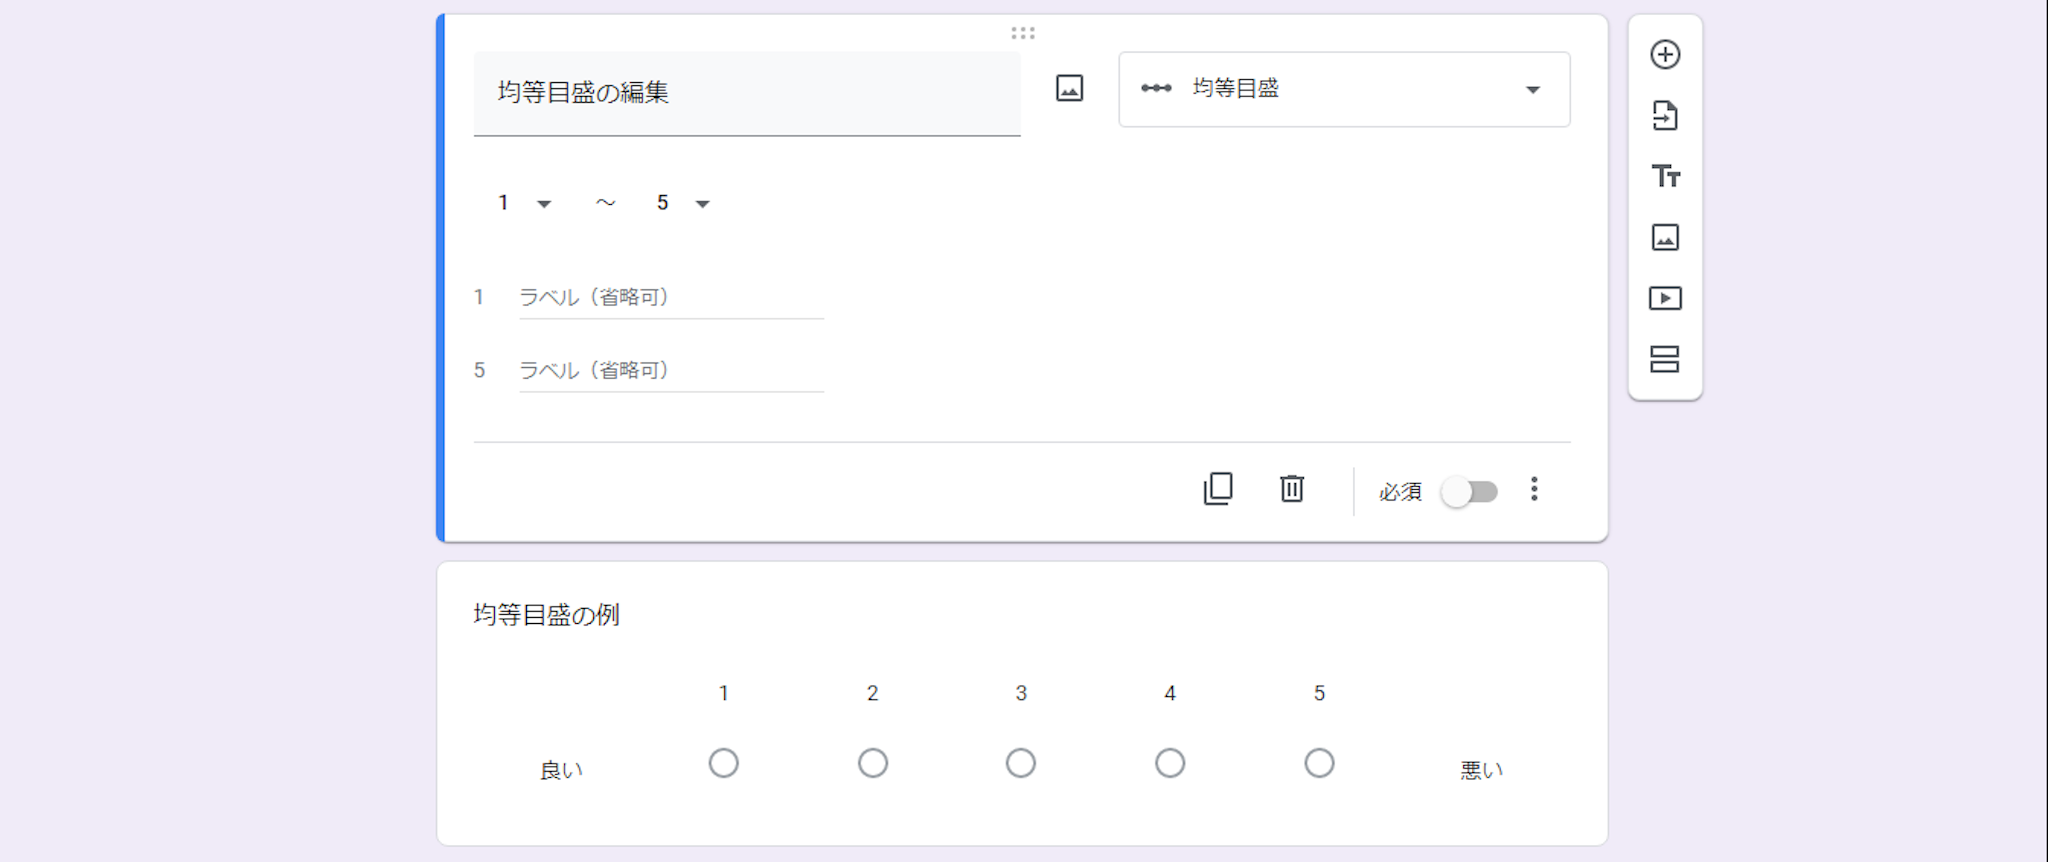Add an image from the side toolbar
This screenshot has width=2048, height=862.
tap(1665, 238)
